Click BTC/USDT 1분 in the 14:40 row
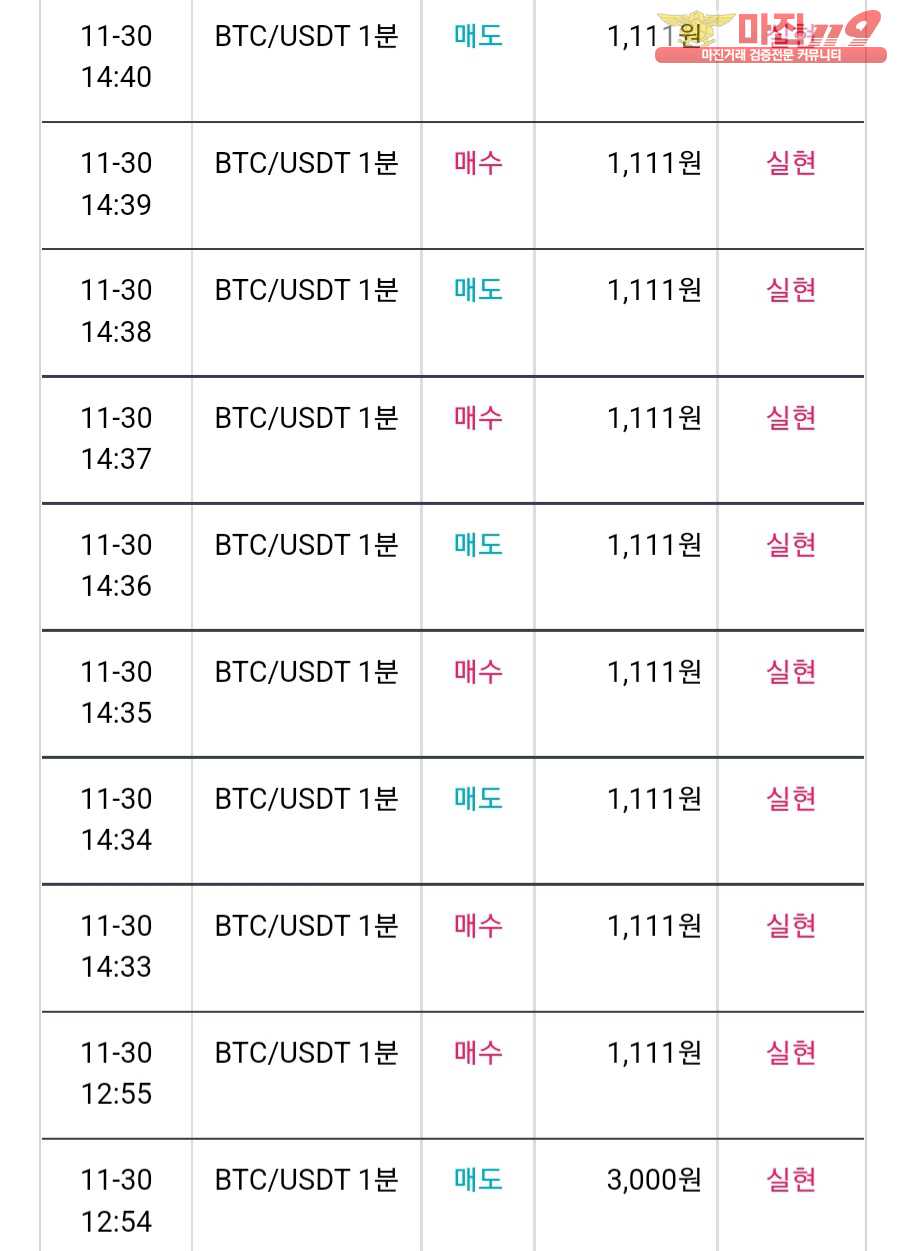Screen dimensions: 898x1251 coord(306,36)
